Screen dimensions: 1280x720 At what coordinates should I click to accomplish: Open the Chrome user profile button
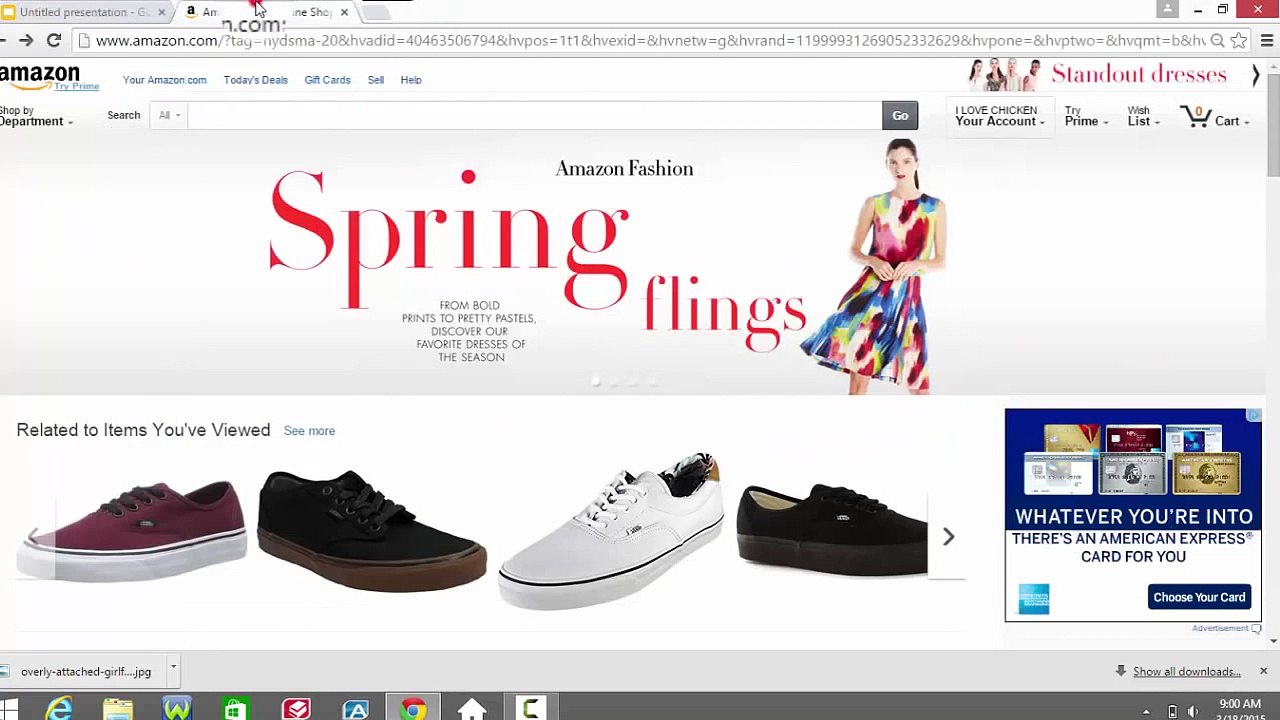[x=1167, y=9]
